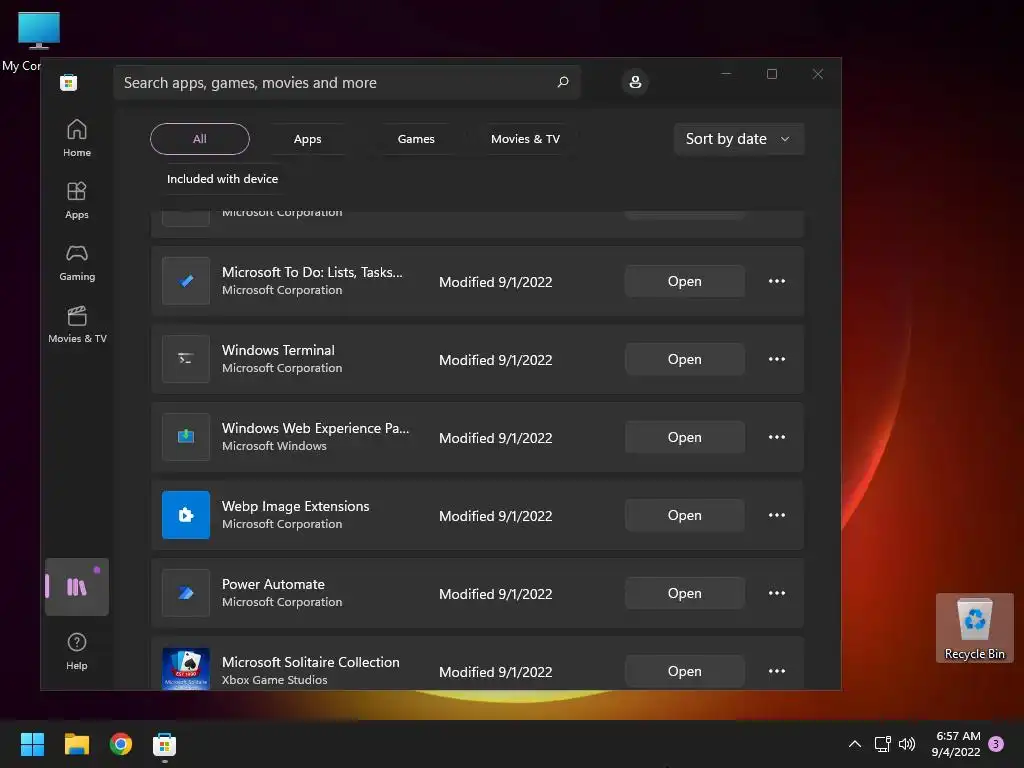Viewport: 1024px width, 768px height.
Task: Click the Windows Terminal app title
Action: [278, 350]
